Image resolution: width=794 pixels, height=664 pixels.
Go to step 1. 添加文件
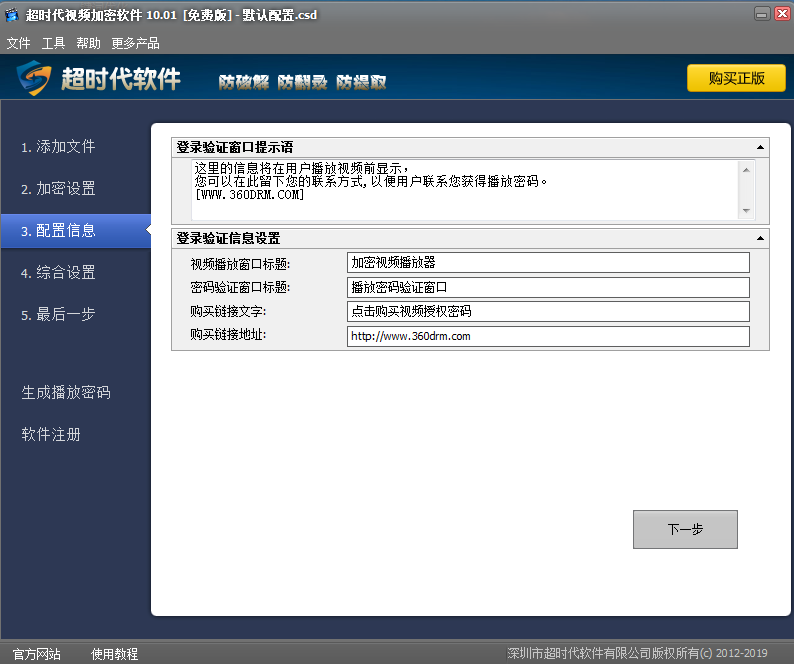pyautogui.click(x=59, y=147)
